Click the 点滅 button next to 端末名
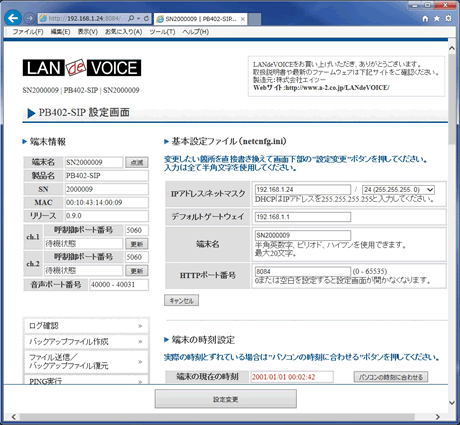 [x=137, y=163]
